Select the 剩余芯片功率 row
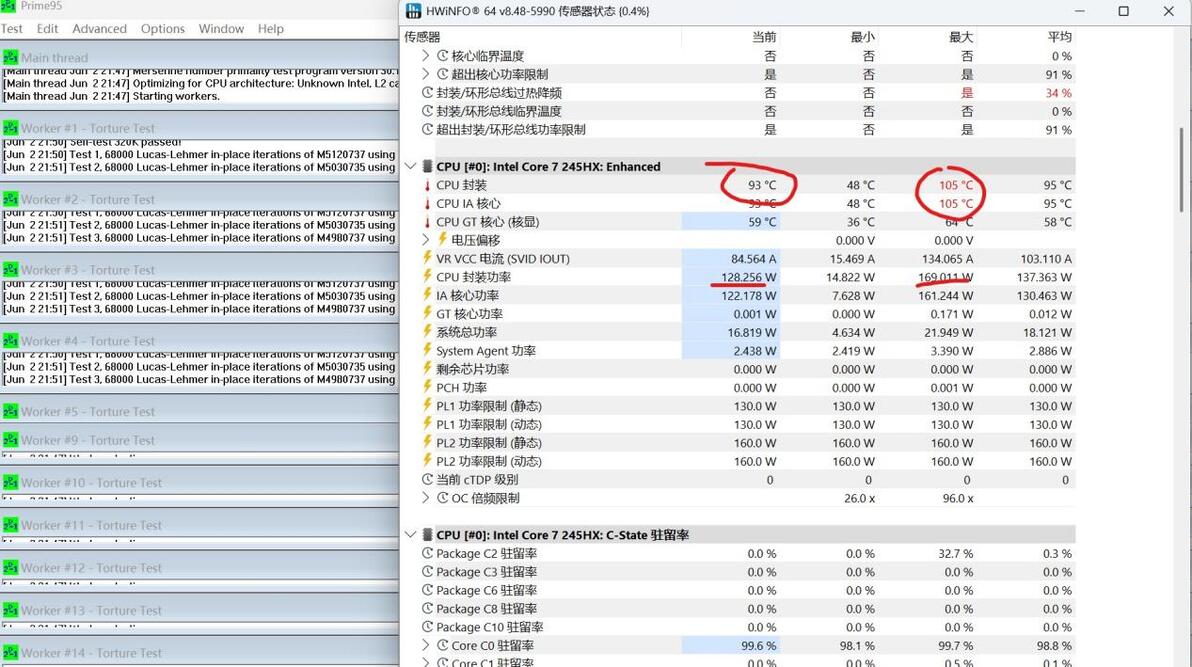The width and height of the screenshot is (1192, 667). coord(747,369)
